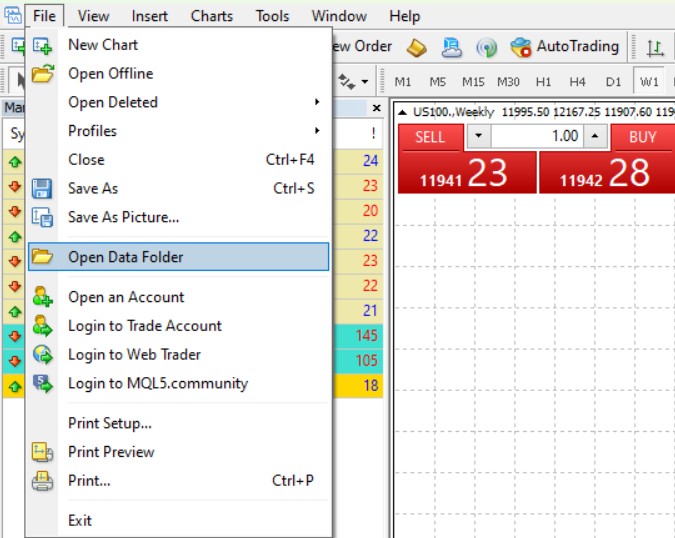Click the New Chart menu entry

178,45
